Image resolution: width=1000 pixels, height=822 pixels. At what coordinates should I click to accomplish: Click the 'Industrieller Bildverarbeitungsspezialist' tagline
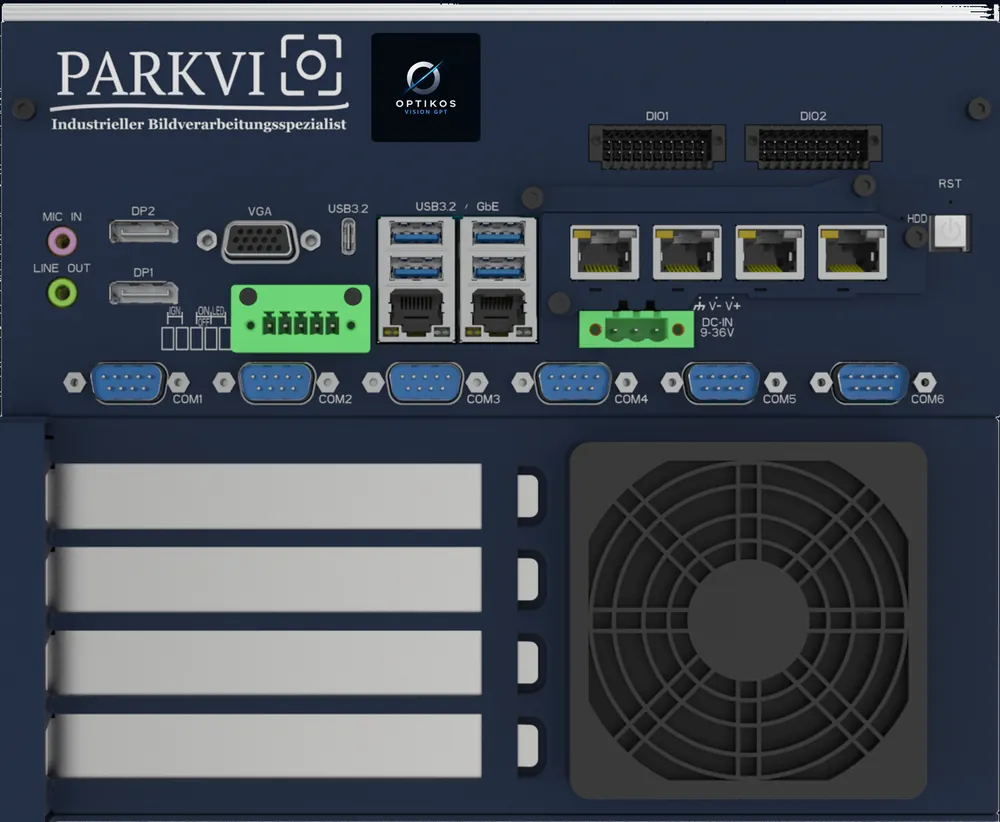[x=199, y=124]
